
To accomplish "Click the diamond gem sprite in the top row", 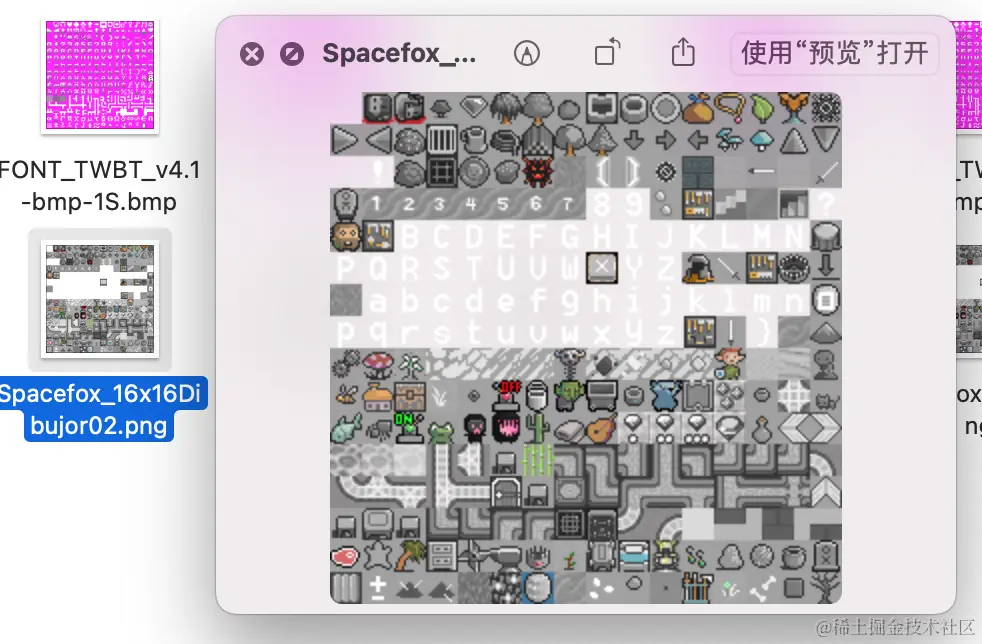I will [x=473, y=108].
